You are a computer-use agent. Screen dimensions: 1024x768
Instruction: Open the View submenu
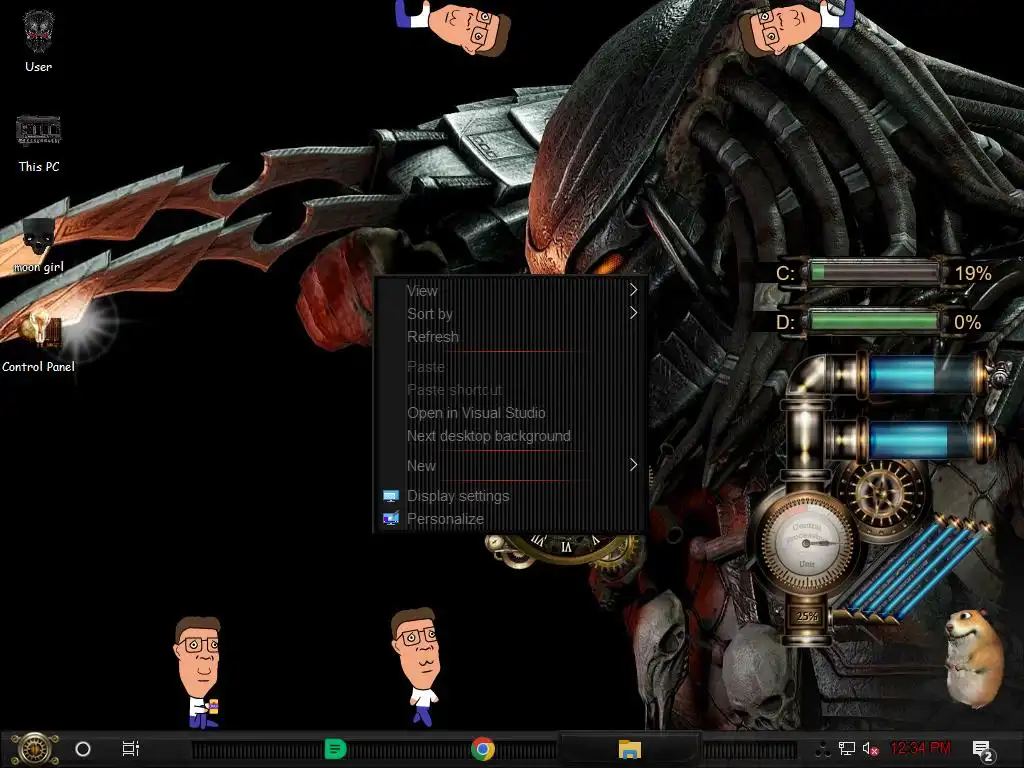(511, 291)
